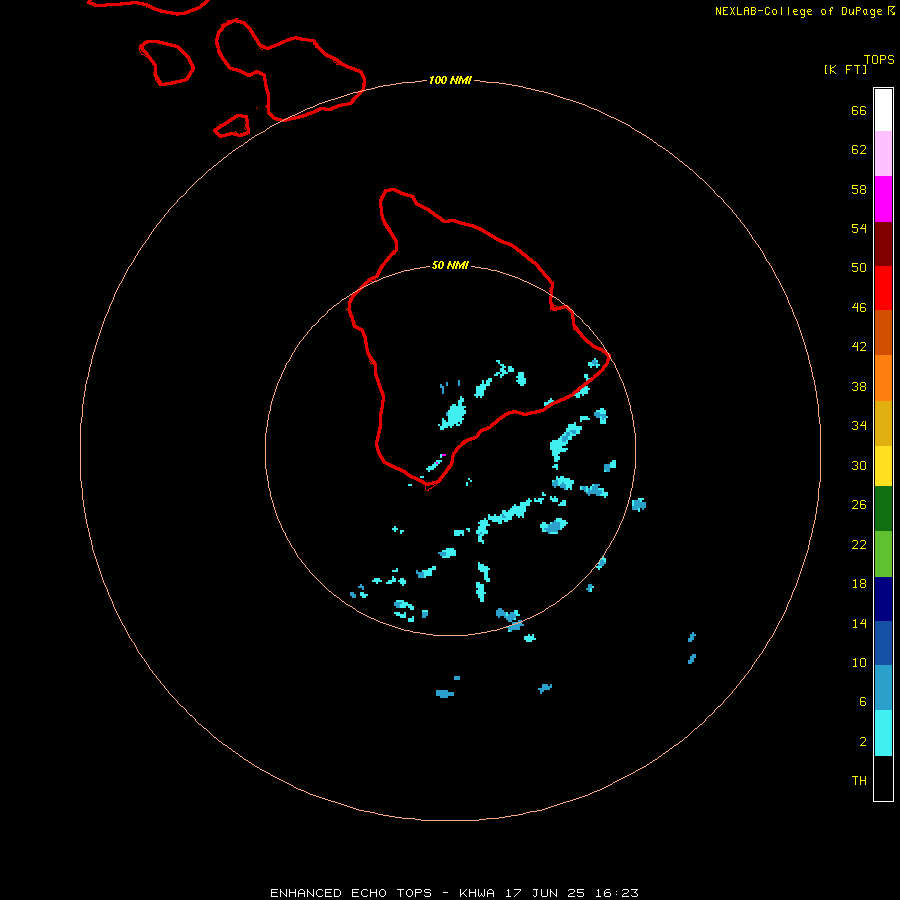The width and height of the screenshot is (900, 900).
Task: Click the '38' scale value
Action: click(859, 387)
